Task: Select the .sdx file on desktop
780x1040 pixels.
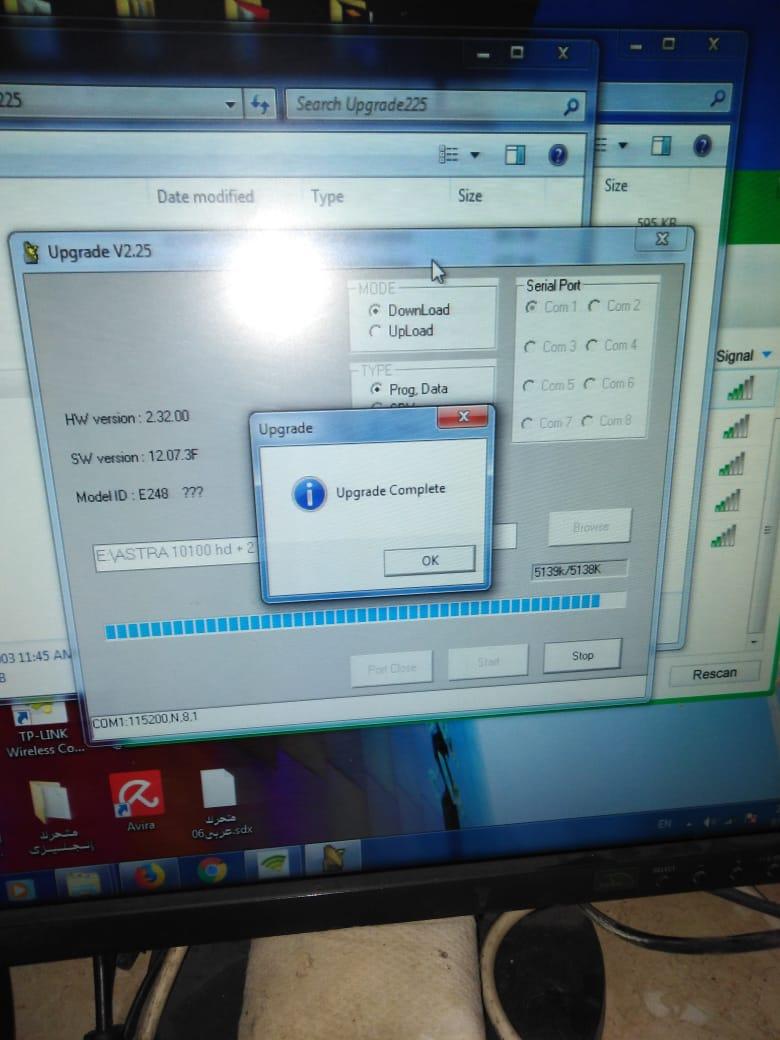Action: (x=220, y=802)
